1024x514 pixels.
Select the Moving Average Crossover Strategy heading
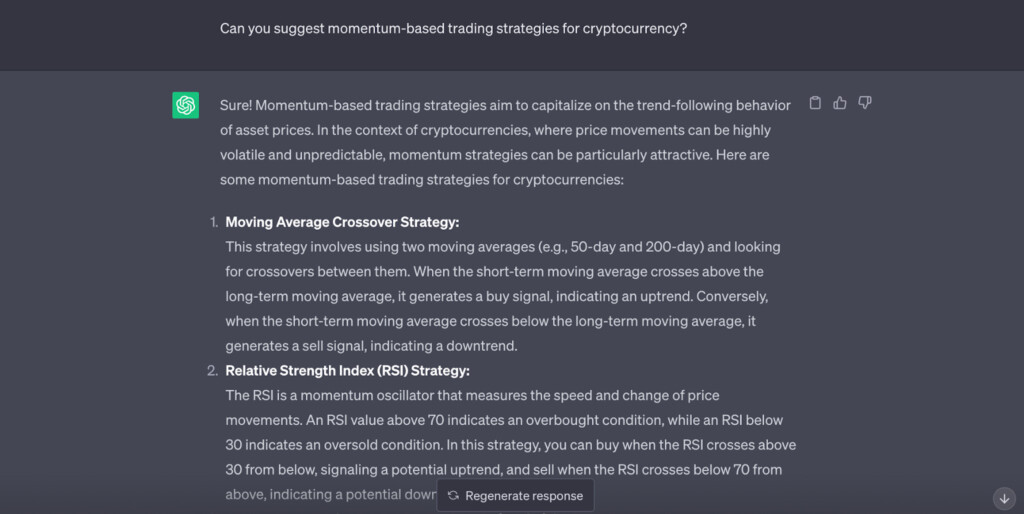pos(342,222)
